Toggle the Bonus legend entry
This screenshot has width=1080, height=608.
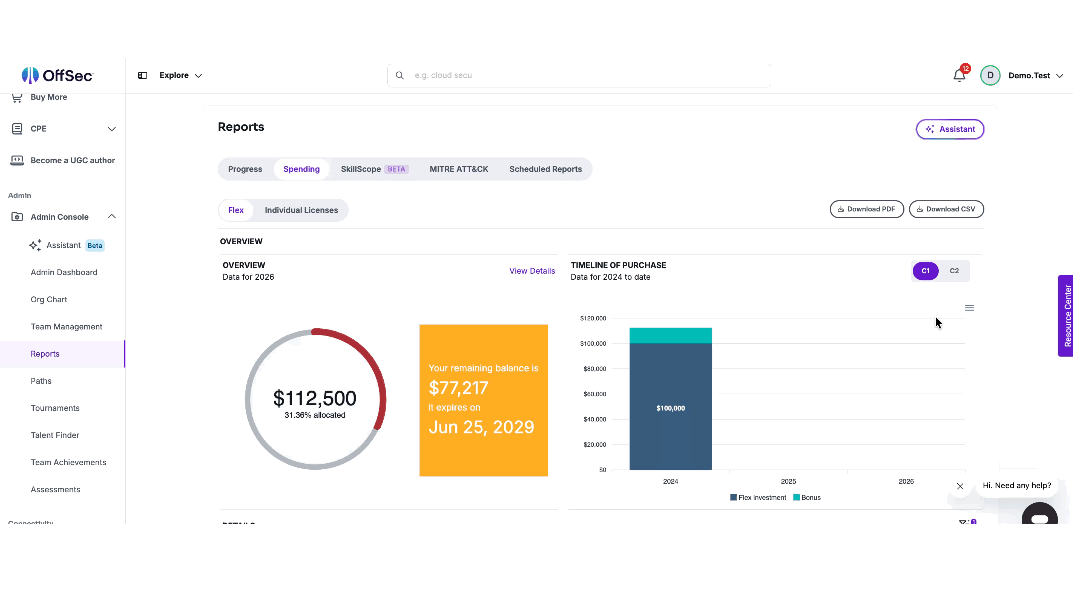pyautogui.click(x=807, y=498)
